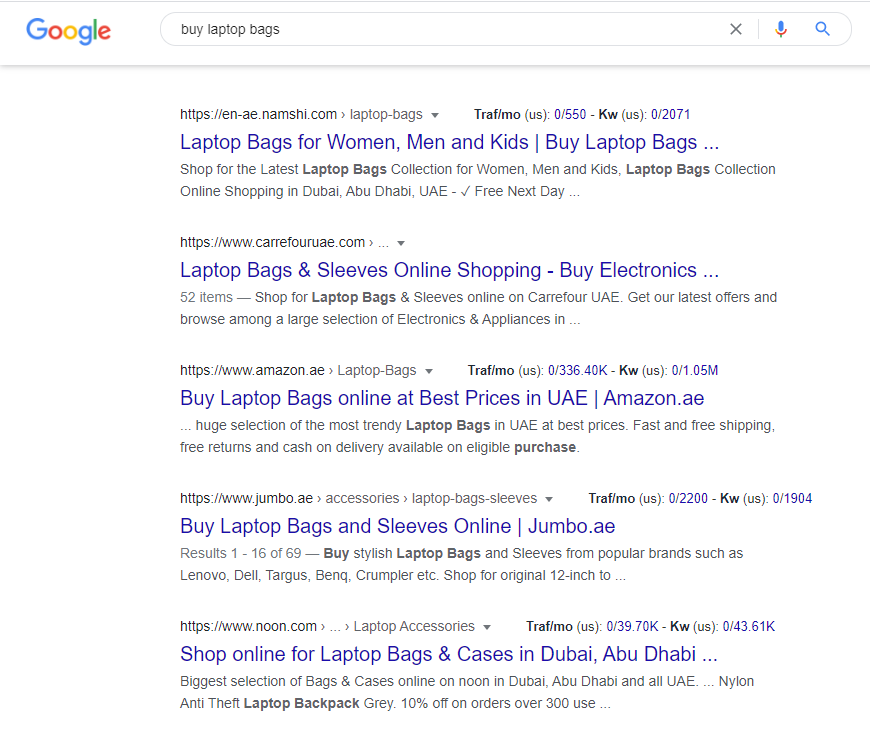Click the https://www.carrefouruae.com URL text

pyautogui.click(x=272, y=243)
